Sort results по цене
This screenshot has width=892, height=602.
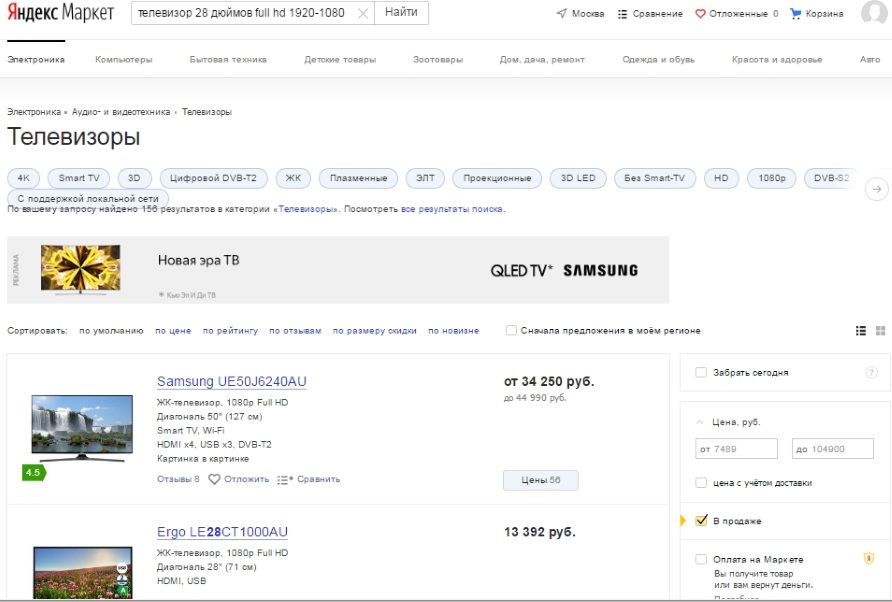pyautogui.click(x=173, y=331)
